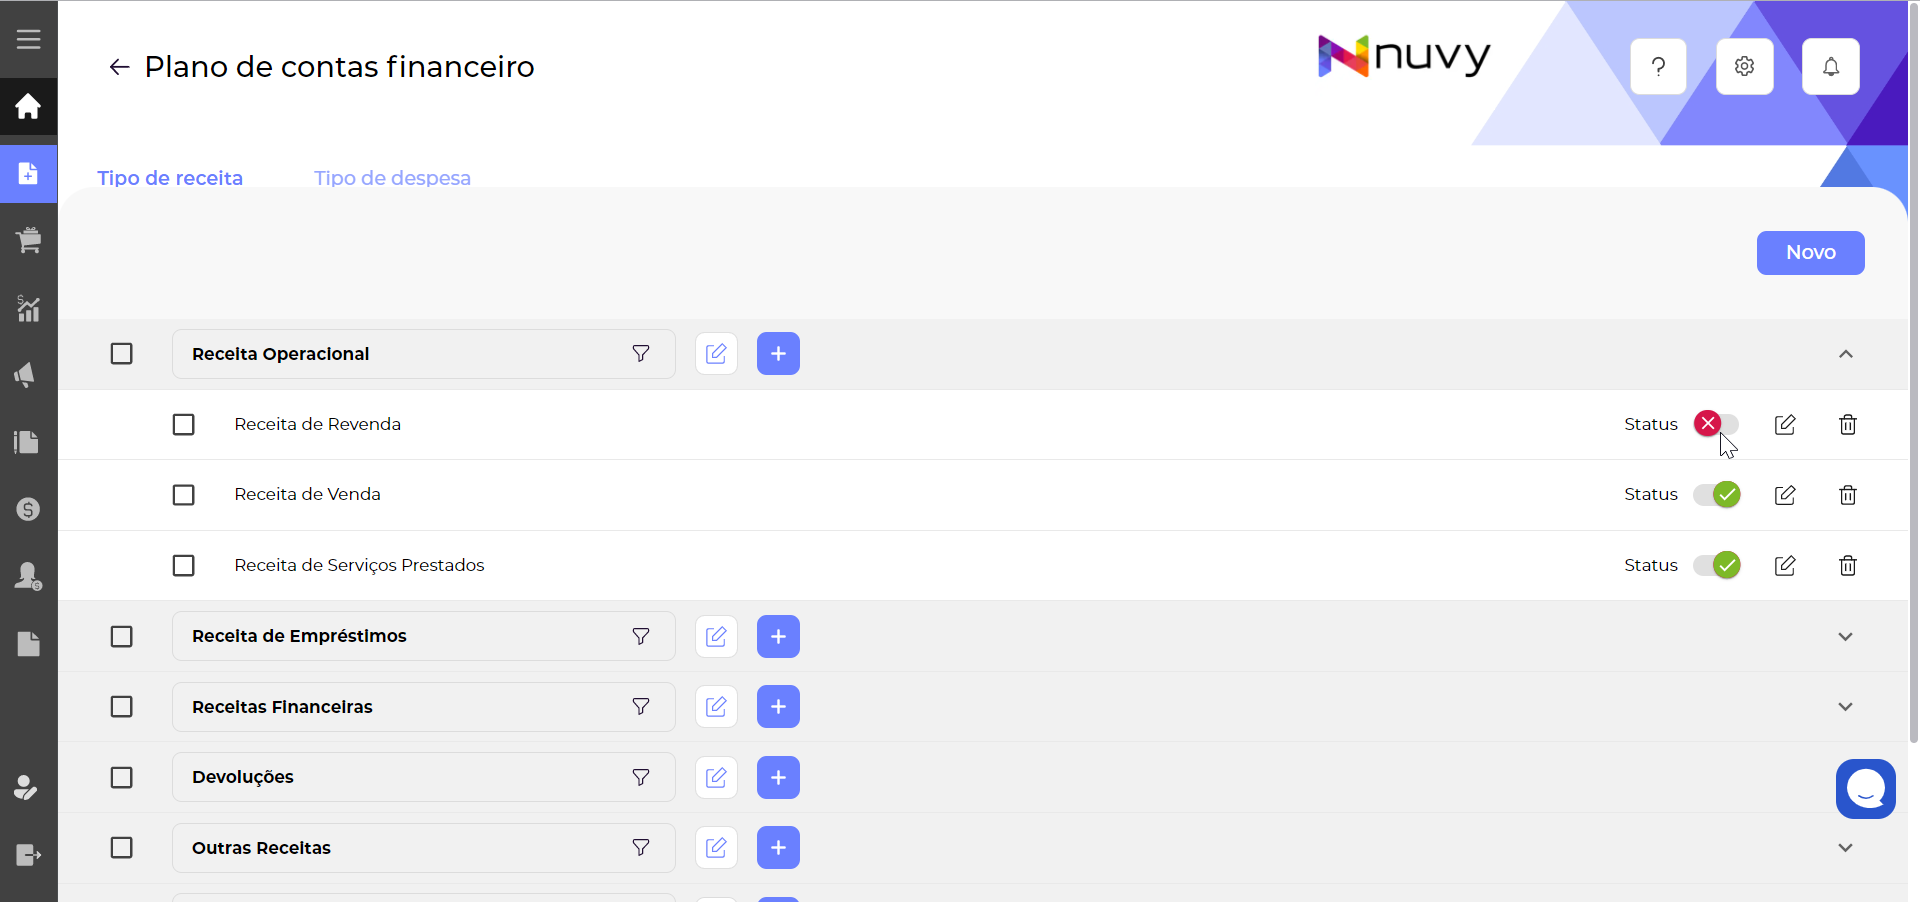Open the dollar coin finance icon
The image size is (1920, 902).
(28, 510)
